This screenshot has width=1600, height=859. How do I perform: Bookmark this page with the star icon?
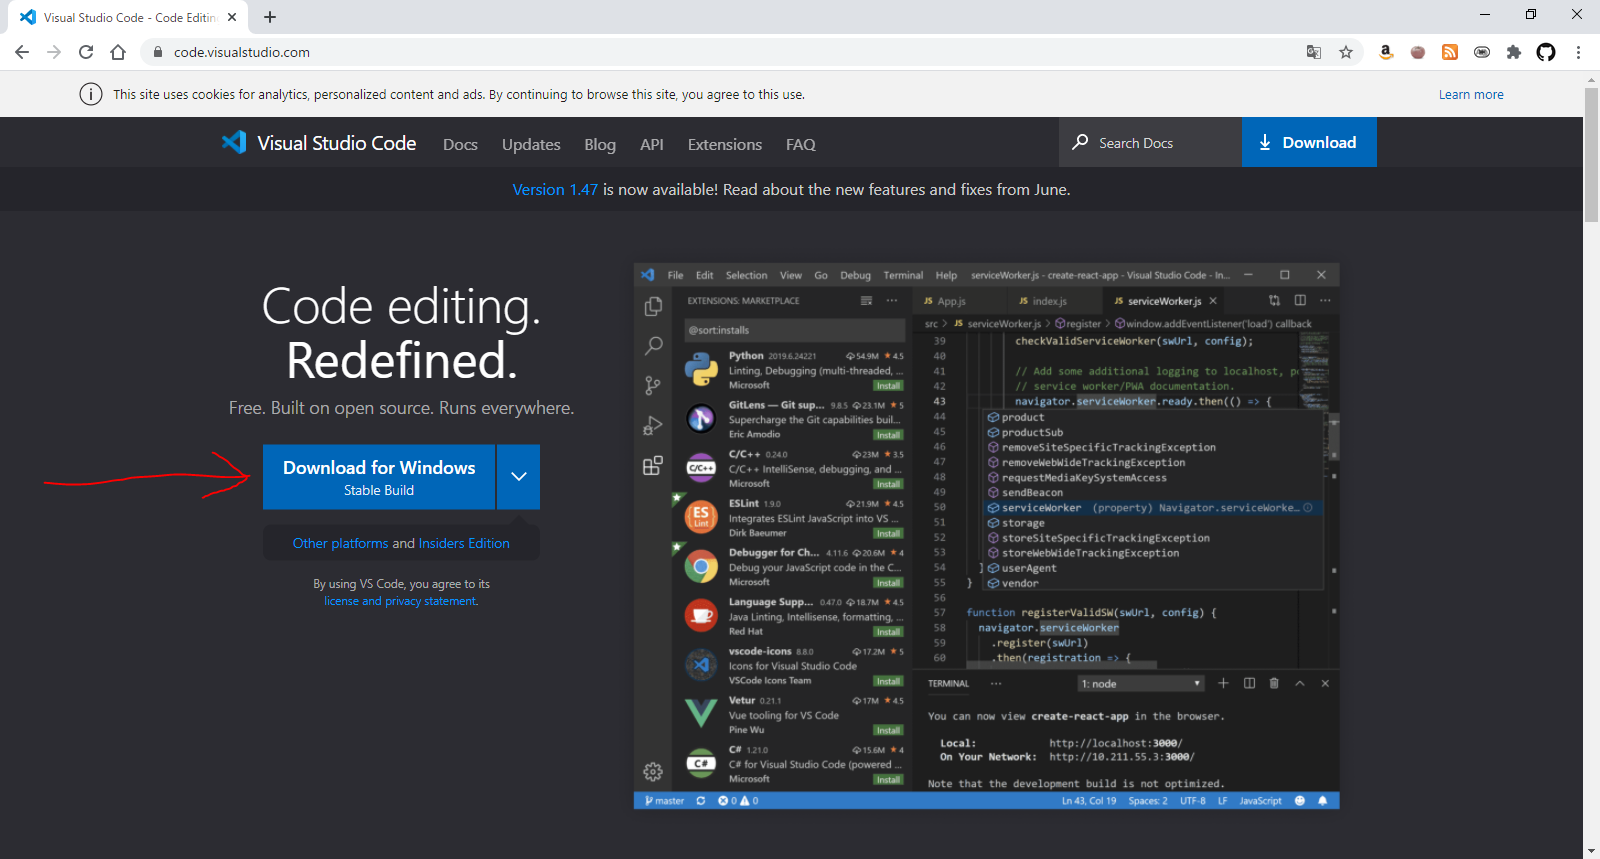[x=1346, y=52]
